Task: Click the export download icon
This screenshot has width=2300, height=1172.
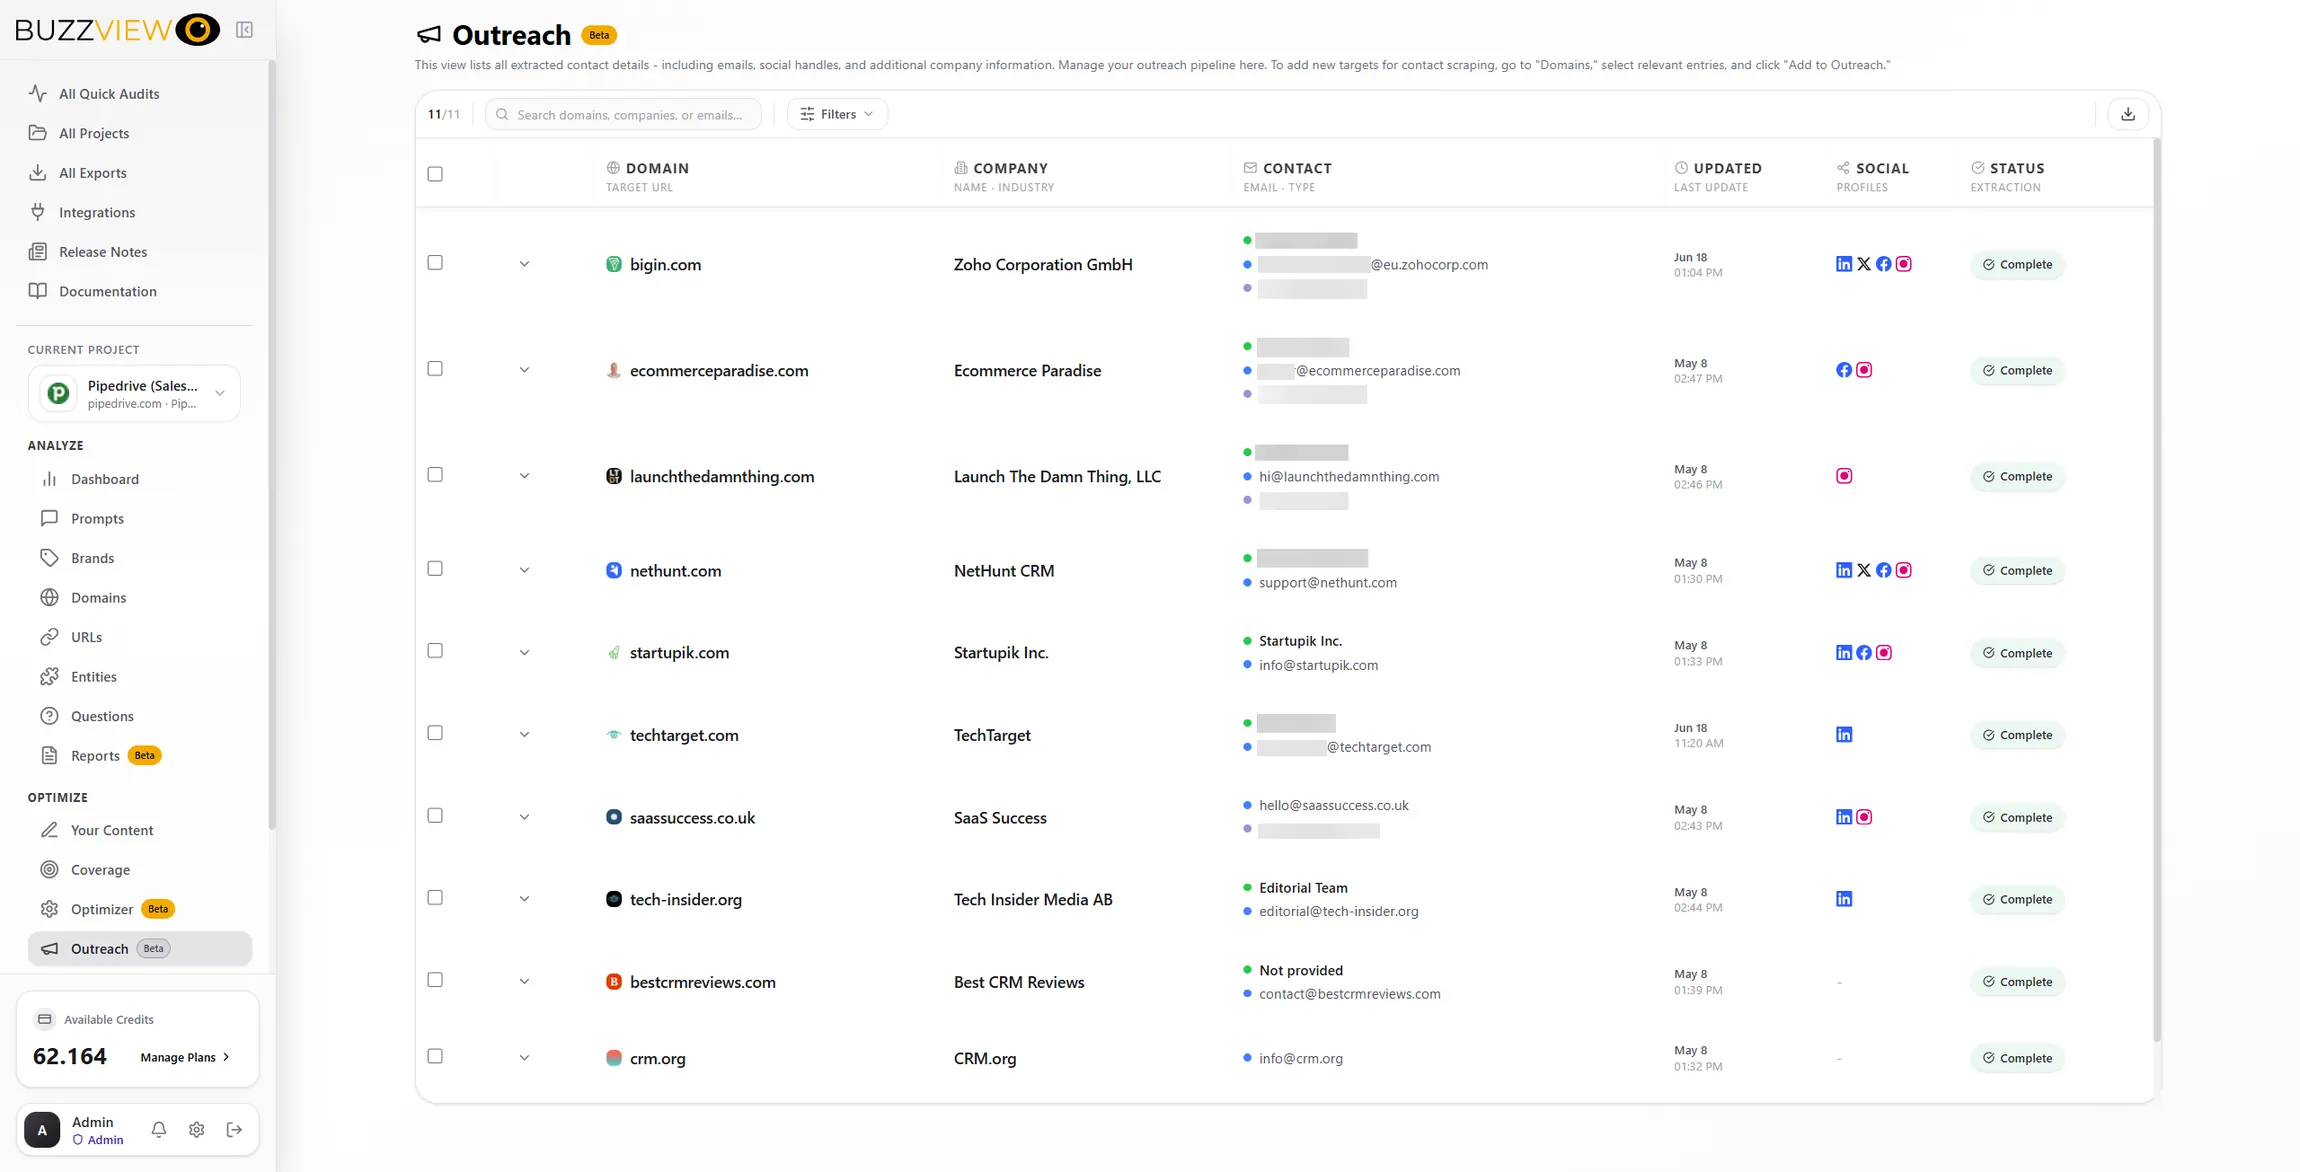Action: point(2127,114)
